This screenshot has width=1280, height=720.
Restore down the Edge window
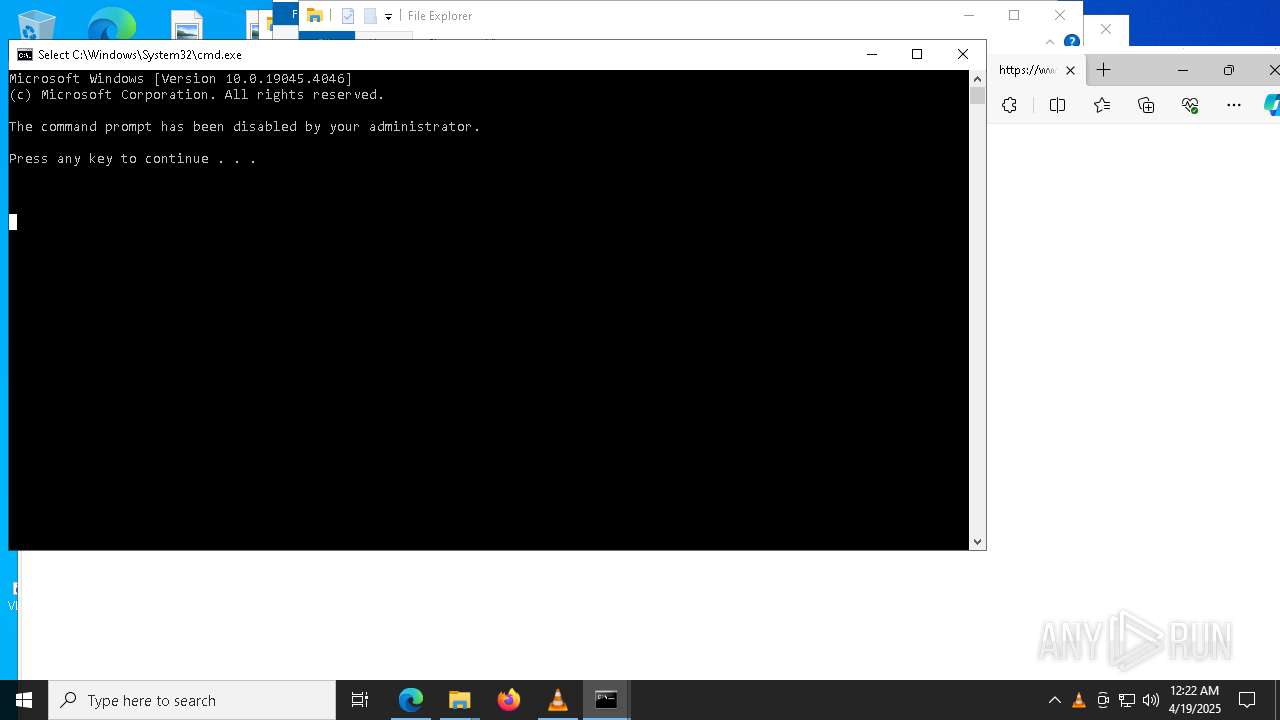(1229, 70)
